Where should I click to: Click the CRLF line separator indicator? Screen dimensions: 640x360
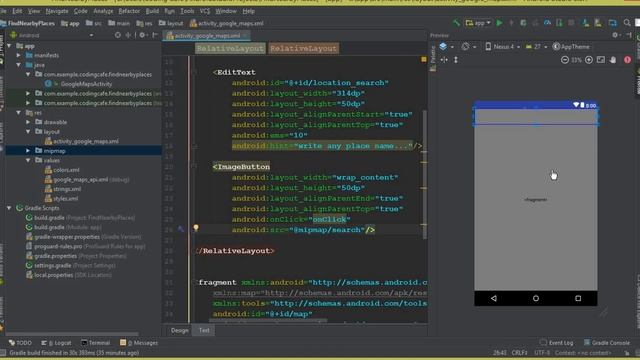(x=520, y=353)
